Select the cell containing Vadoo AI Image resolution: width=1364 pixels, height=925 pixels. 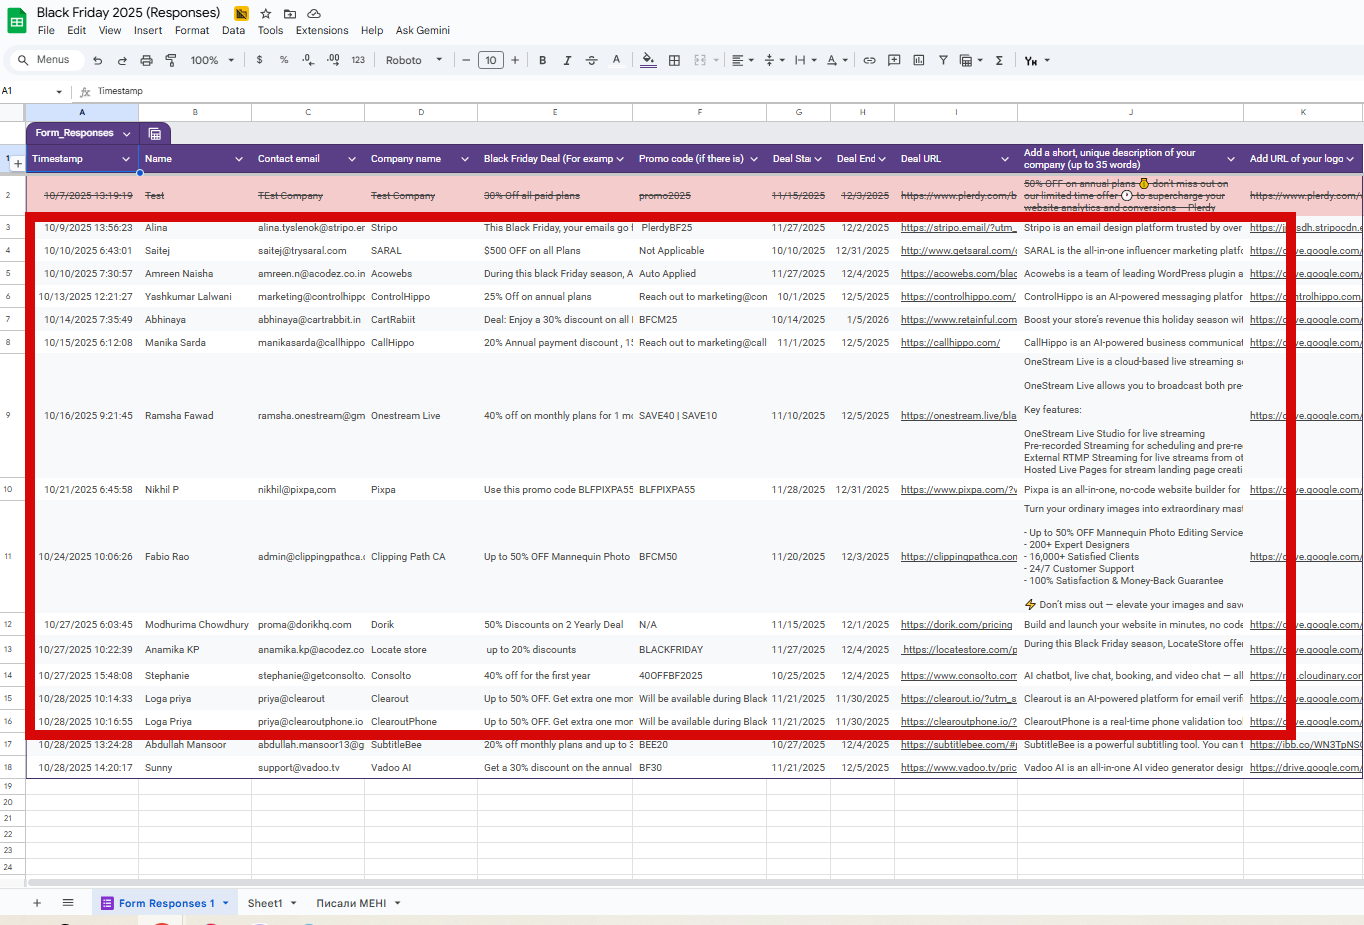(x=421, y=768)
